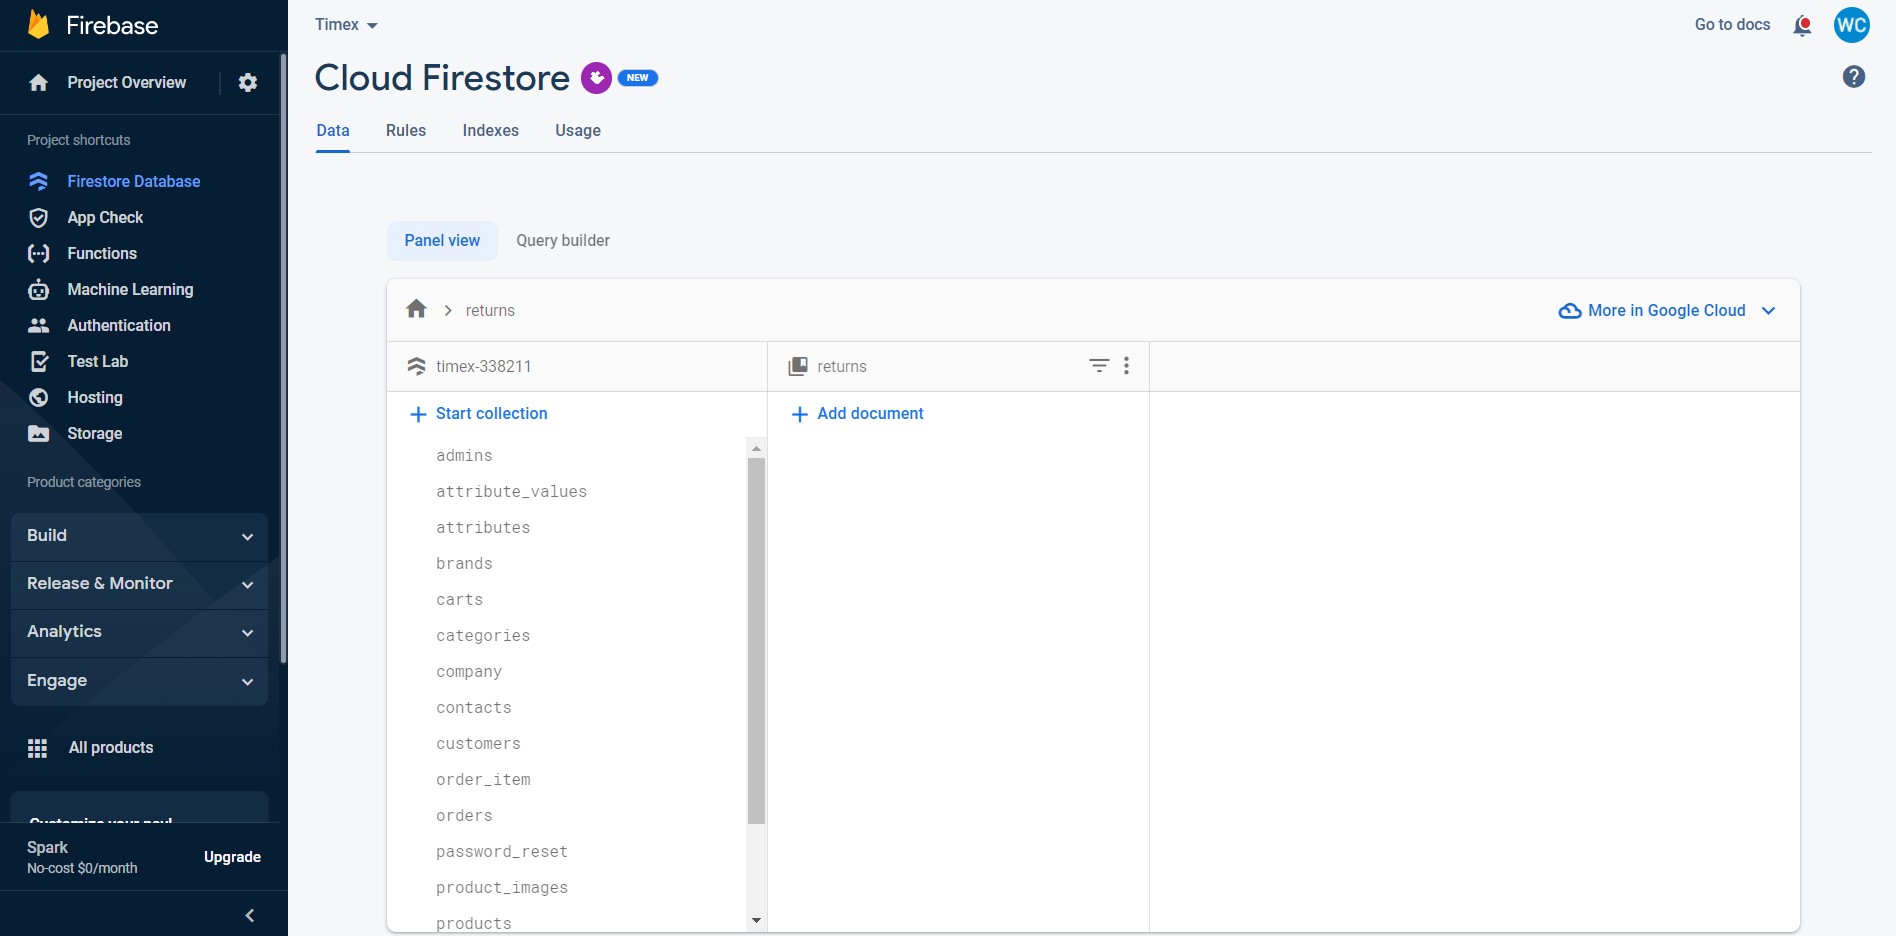Expand More in Google Cloud menu
This screenshot has height=936, width=1896.
1667,311
